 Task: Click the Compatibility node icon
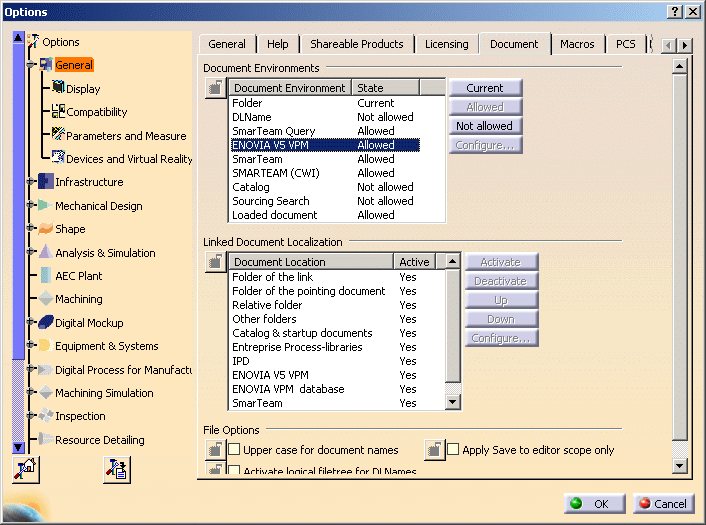(x=58, y=111)
